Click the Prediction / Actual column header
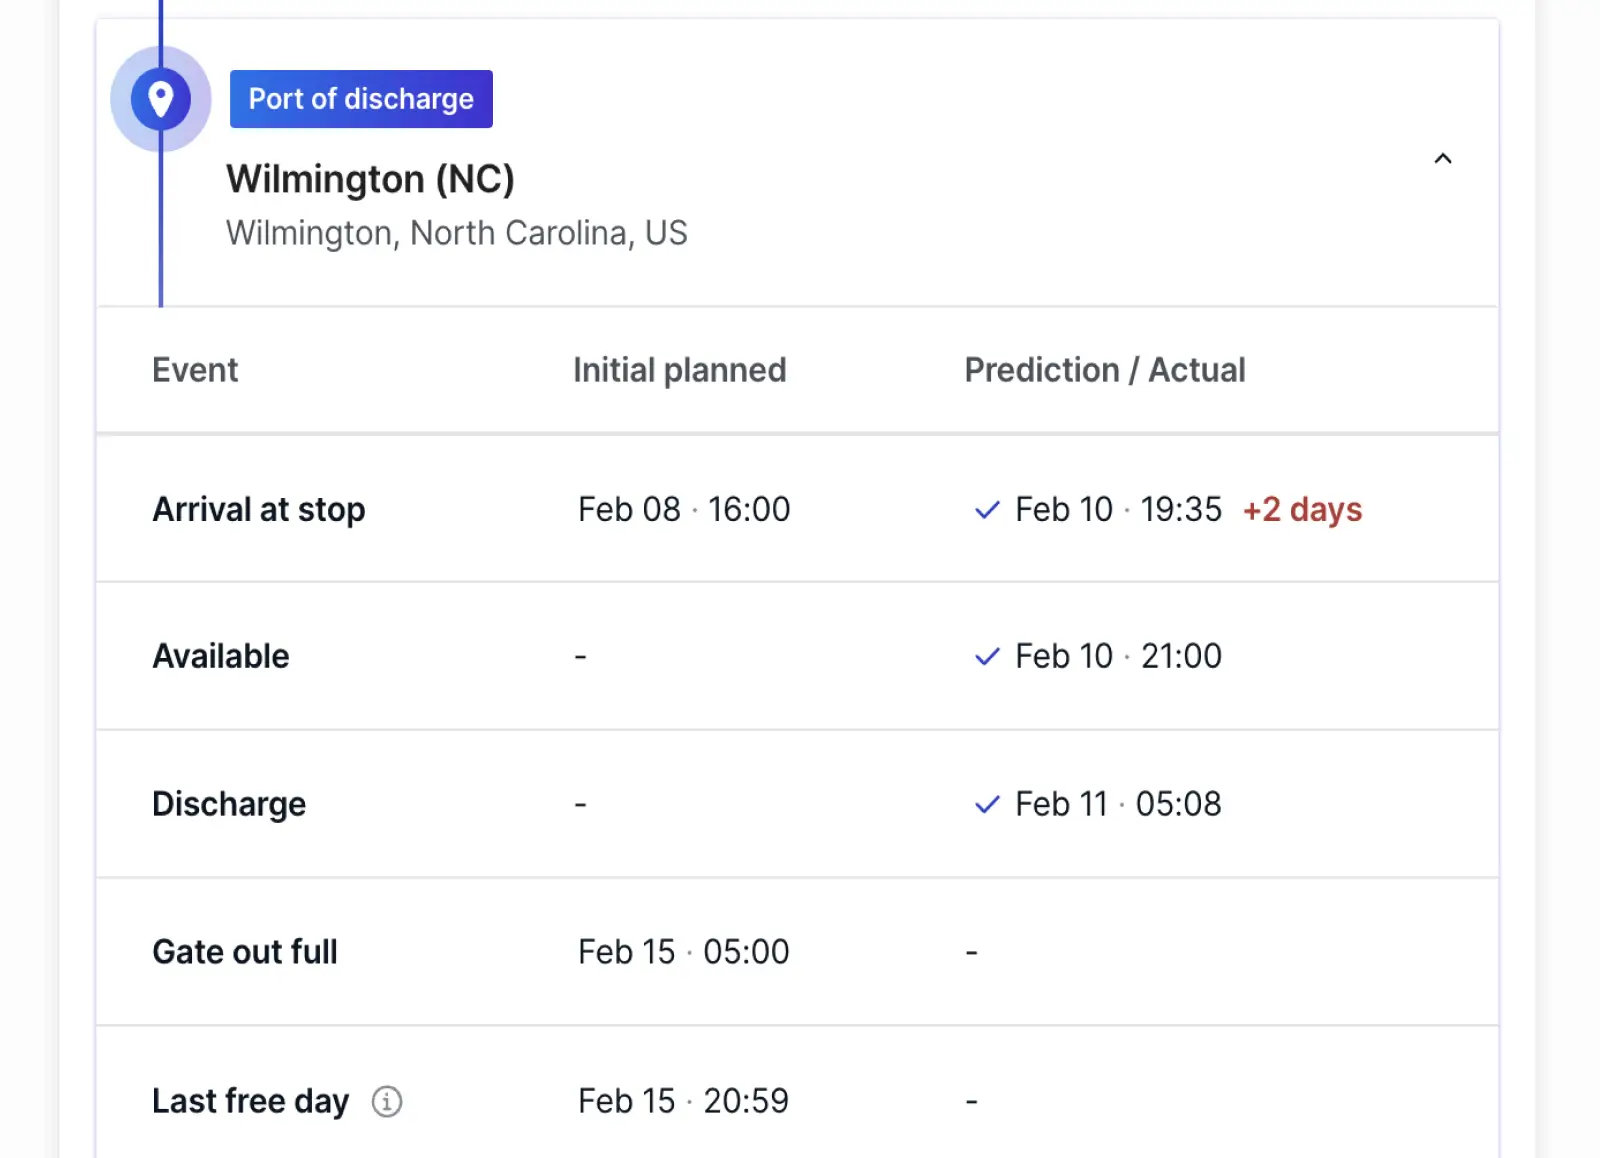This screenshot has width=1600, height=1158. click(1105, 370)
